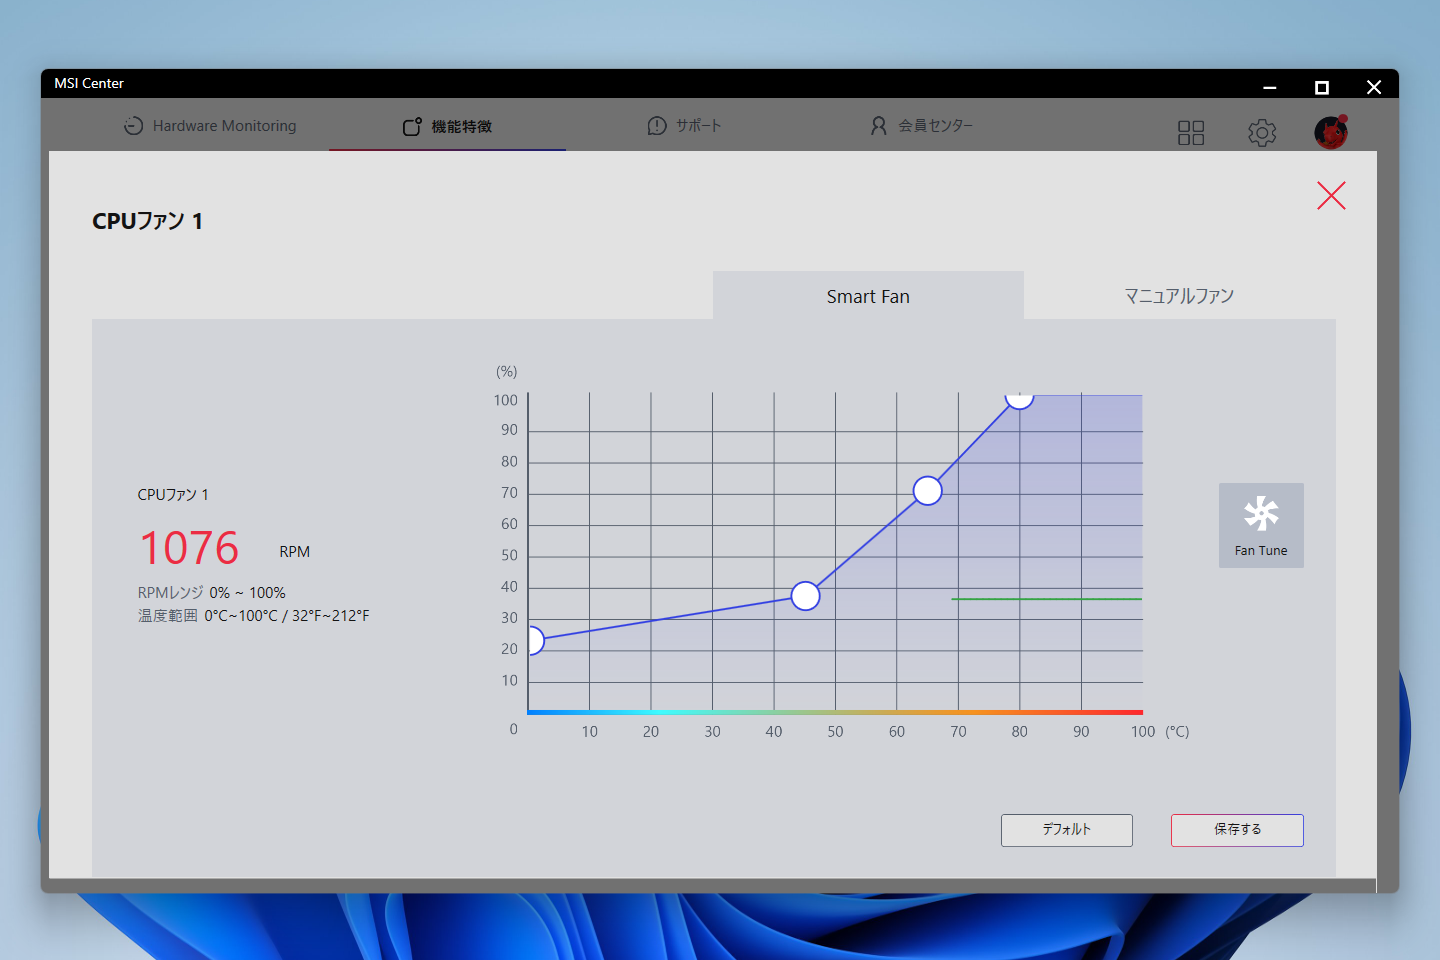Click the MSI Center title text

[x=89, y=84]
